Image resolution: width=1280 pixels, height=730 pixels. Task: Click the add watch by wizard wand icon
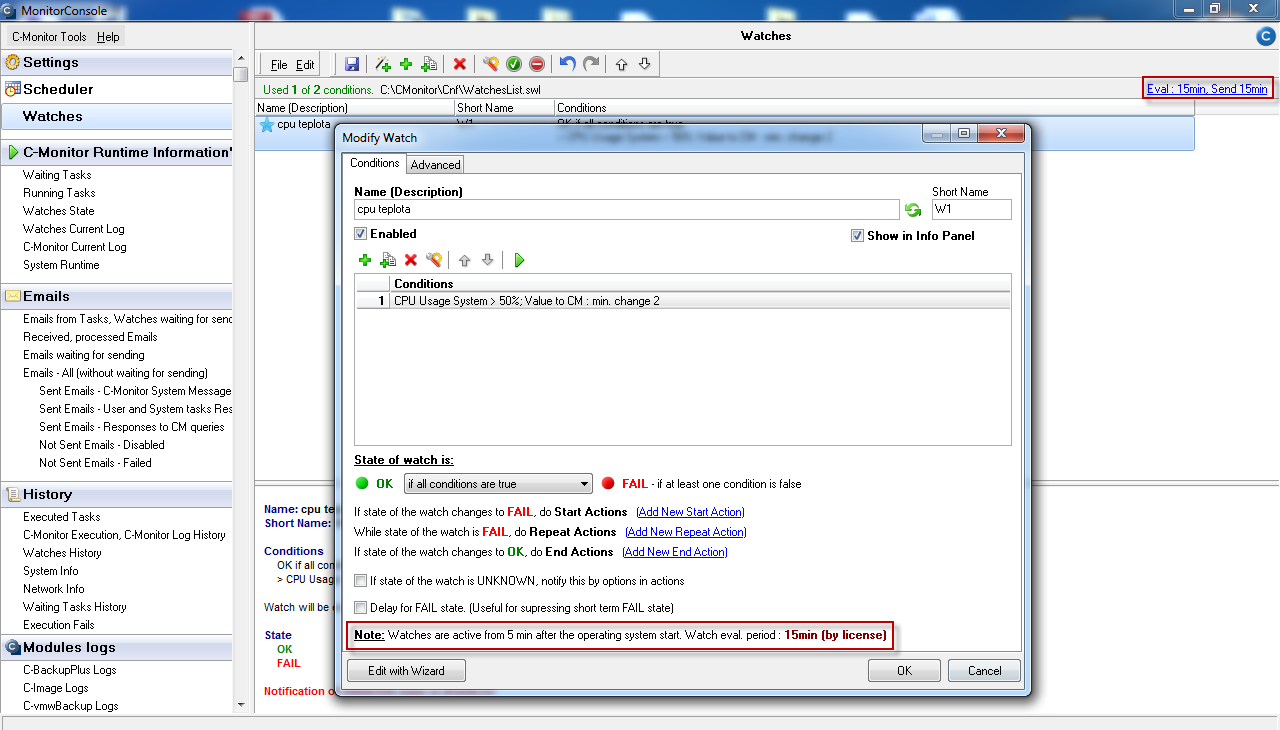pyautogui.click(x=383, y=64)
